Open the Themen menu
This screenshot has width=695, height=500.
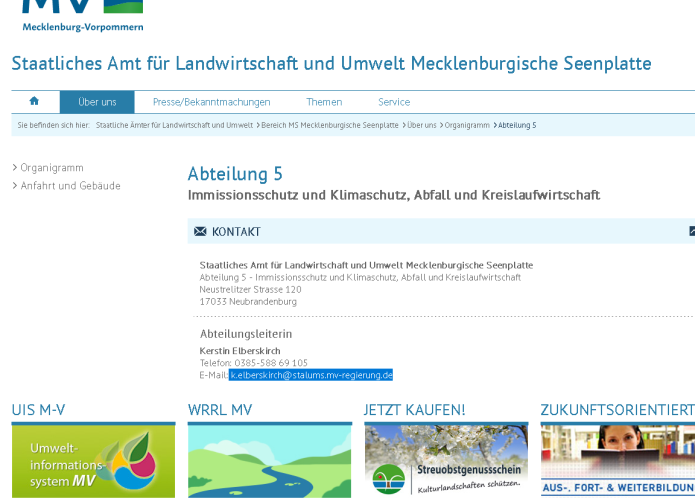pyautogui.click(x=324, y=102)
